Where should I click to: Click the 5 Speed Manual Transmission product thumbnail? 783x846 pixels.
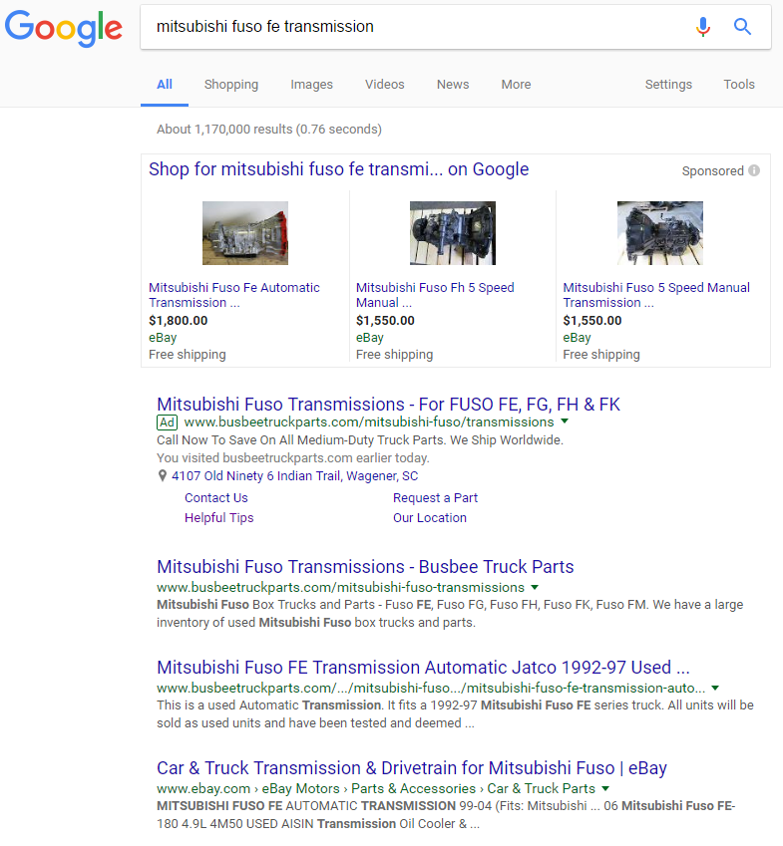pyautogui.click(x=660, y=233)
